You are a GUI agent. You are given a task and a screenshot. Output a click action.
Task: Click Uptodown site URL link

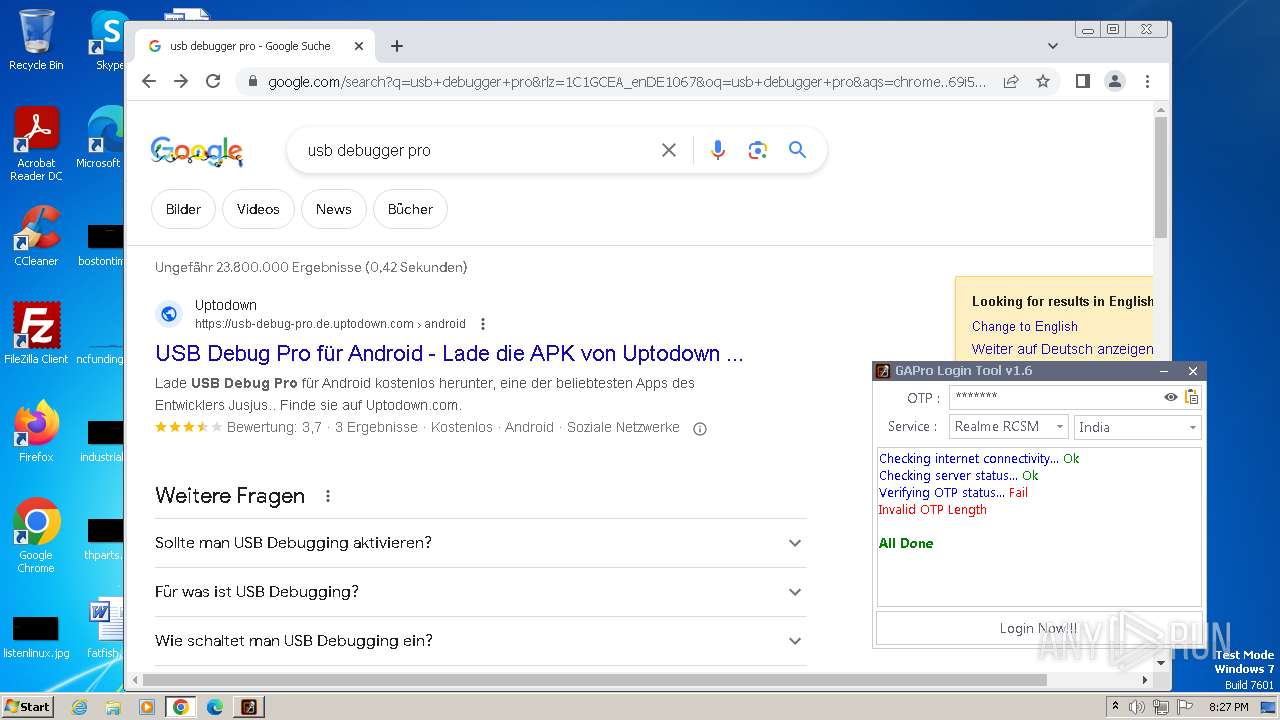click(330, 324)
